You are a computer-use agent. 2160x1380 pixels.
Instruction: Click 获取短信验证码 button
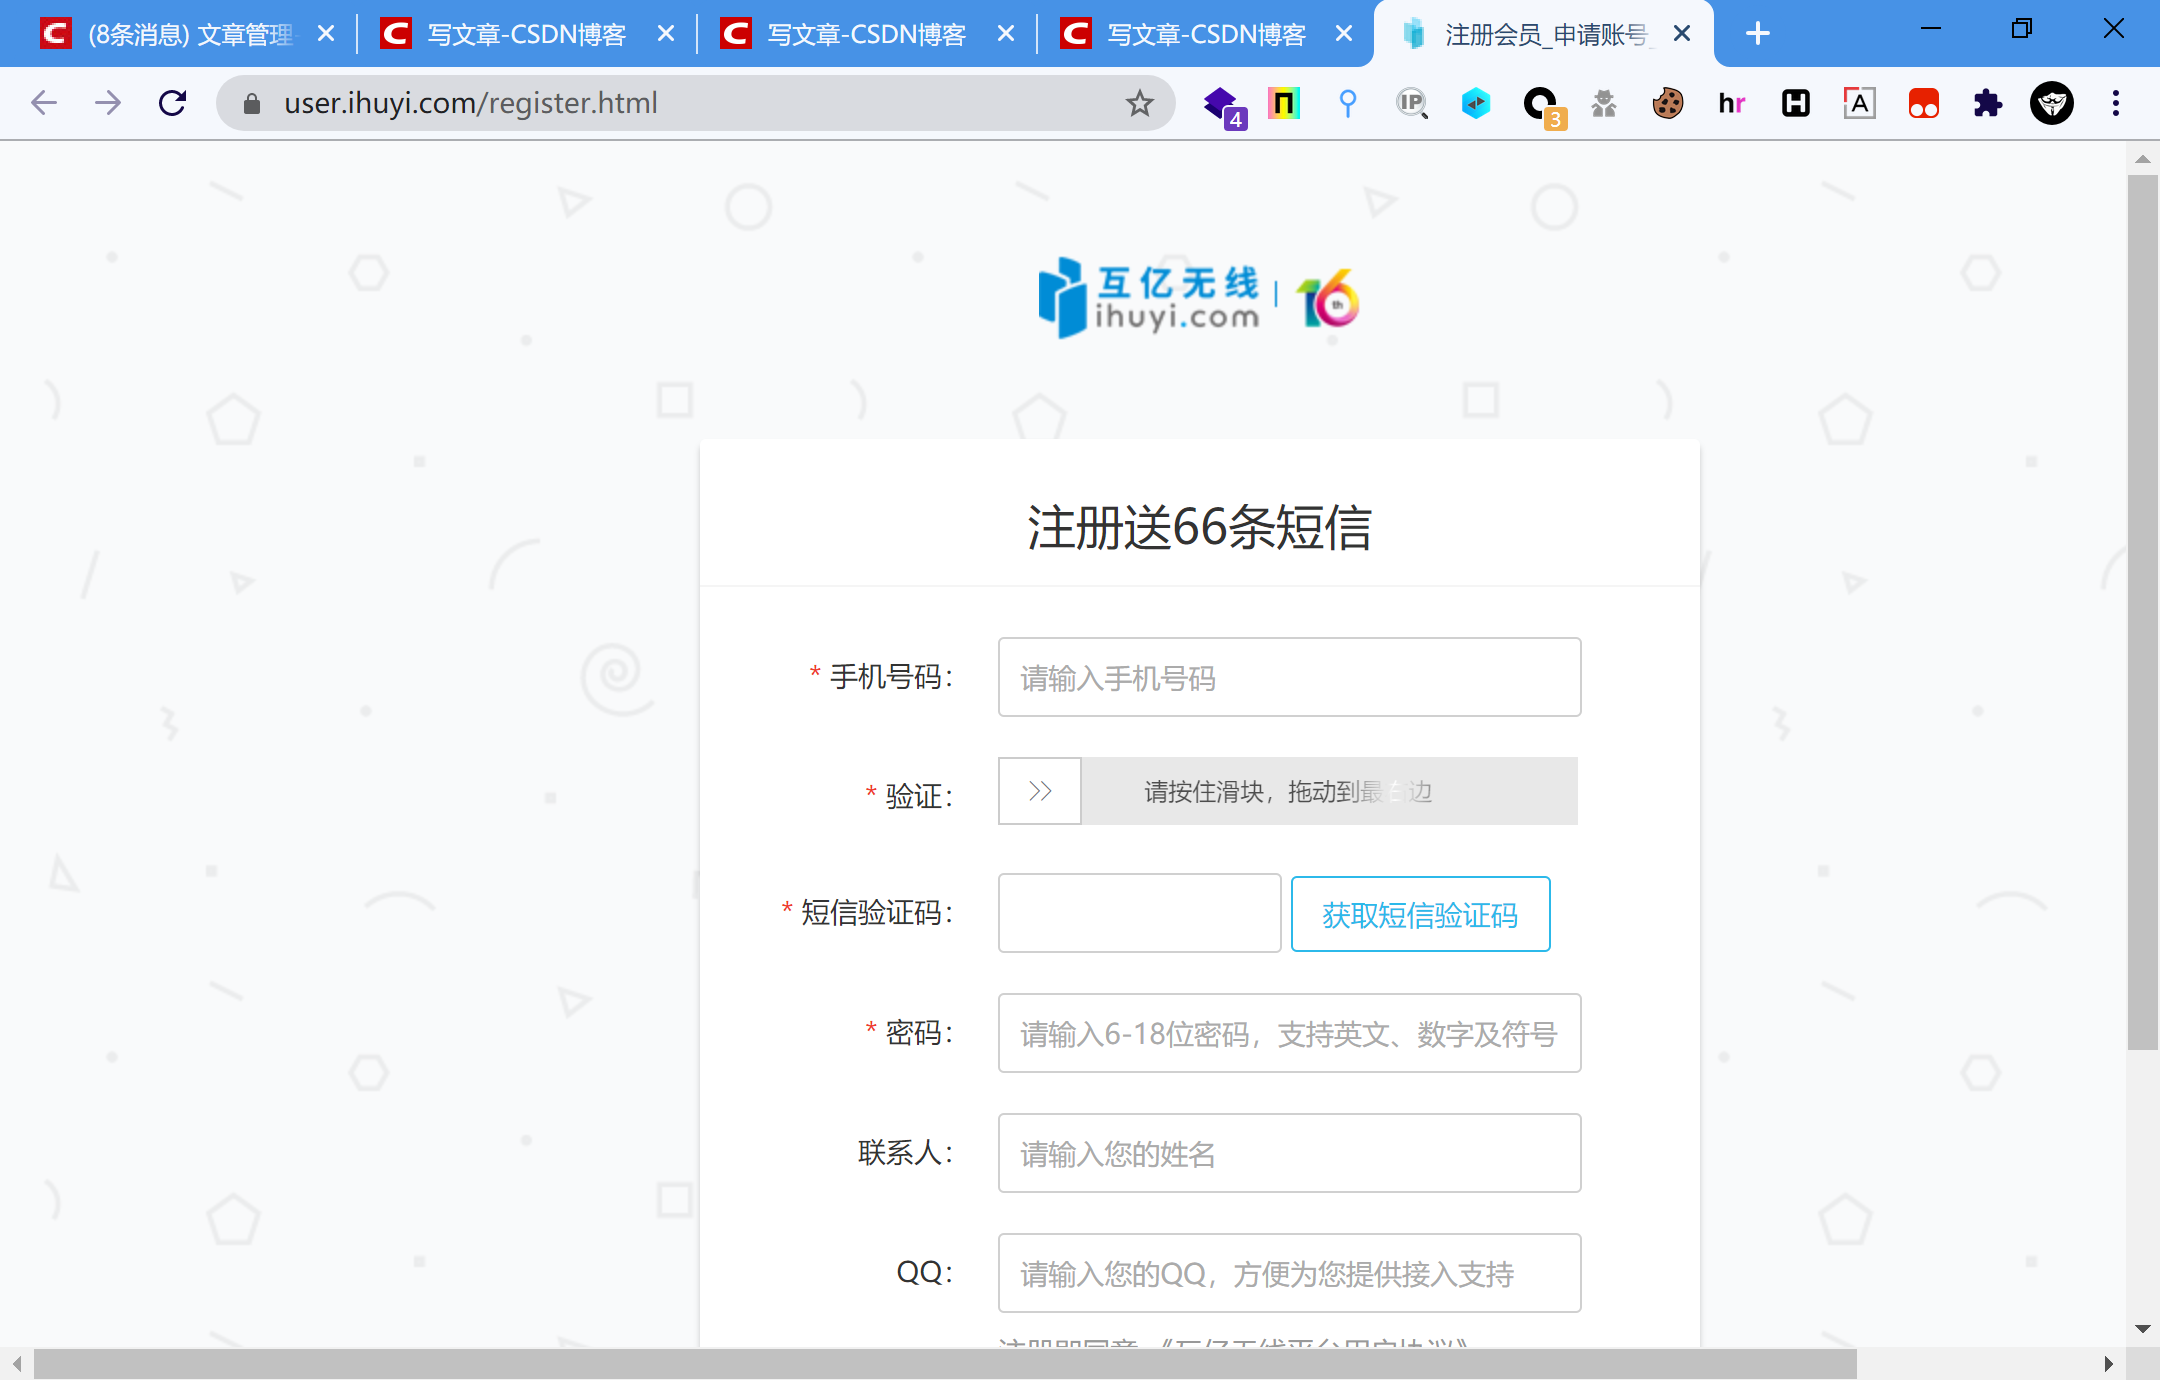1420,914
